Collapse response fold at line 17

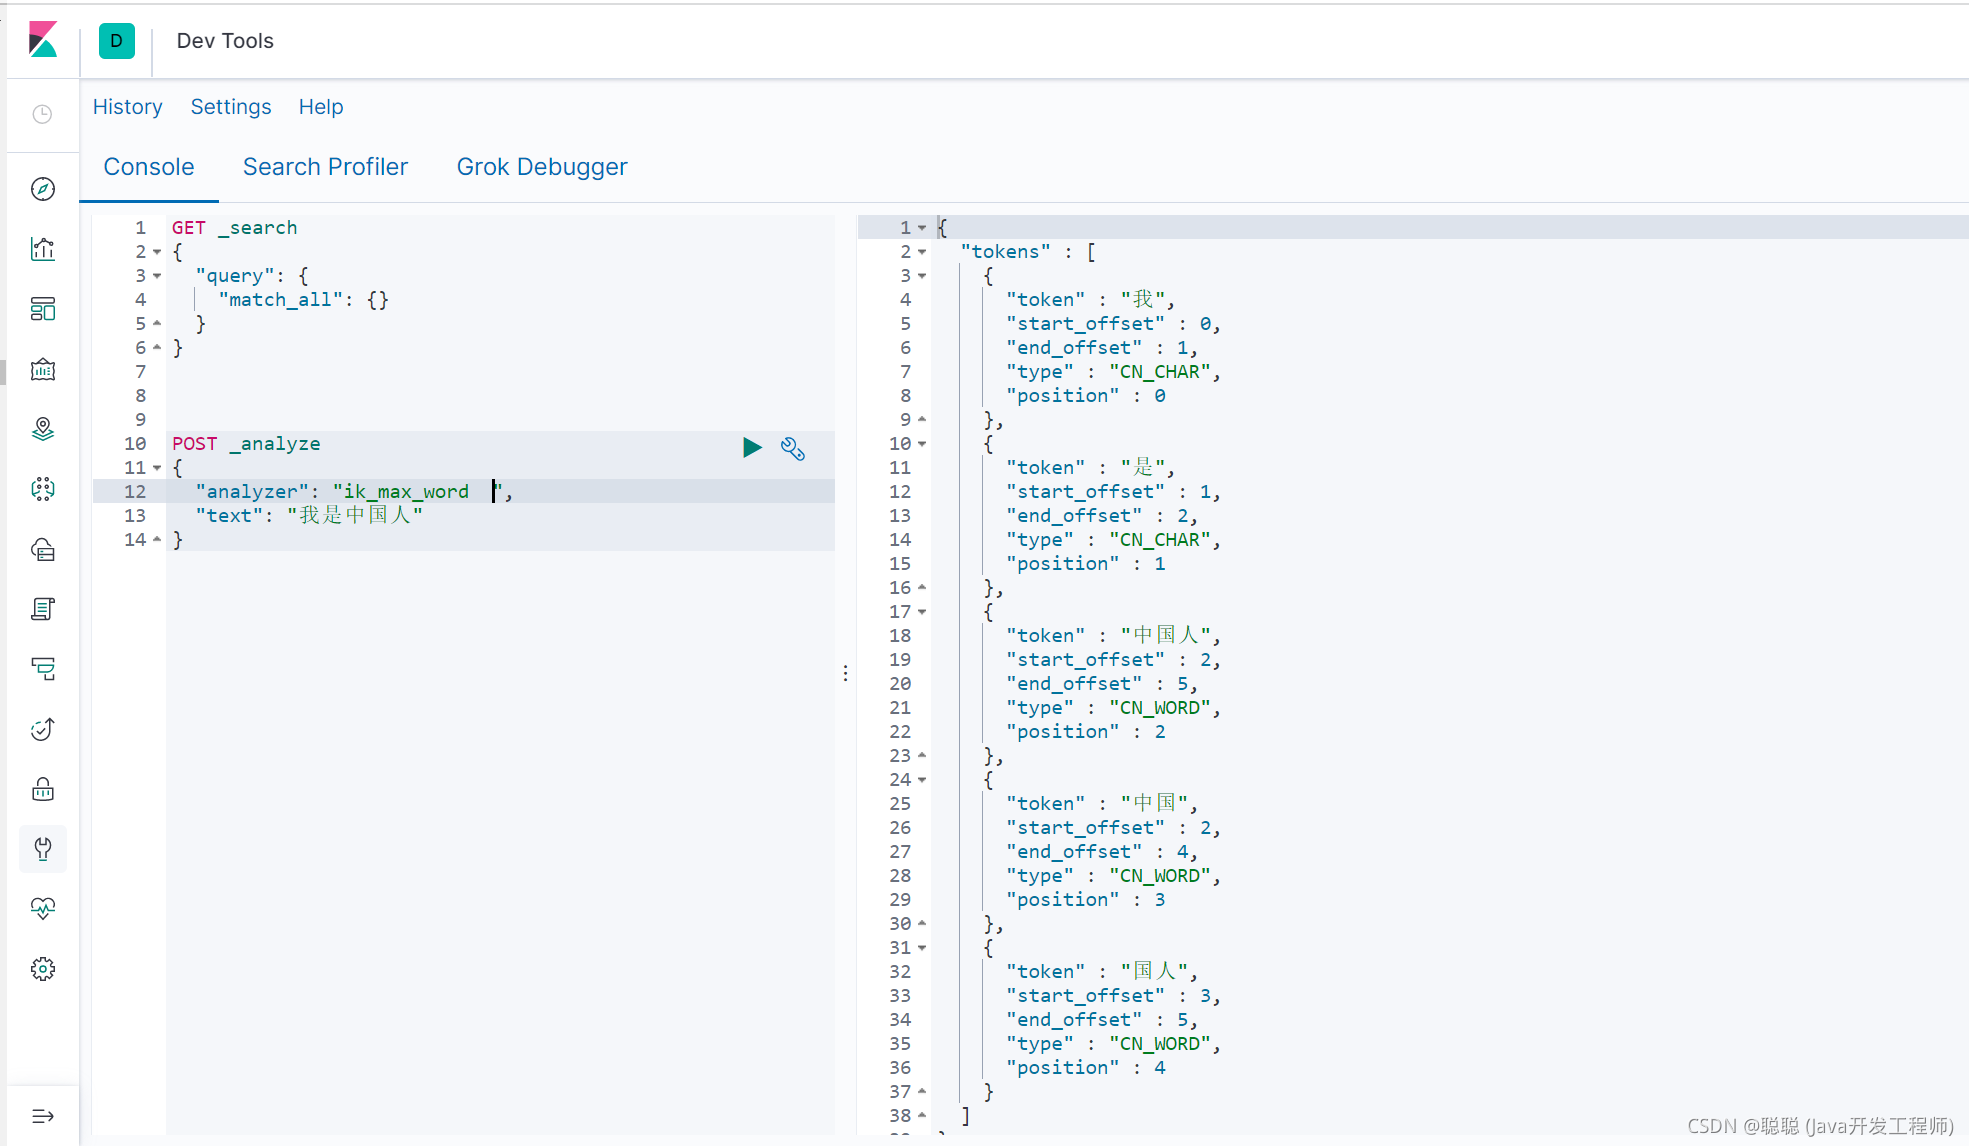click(922, 612)
